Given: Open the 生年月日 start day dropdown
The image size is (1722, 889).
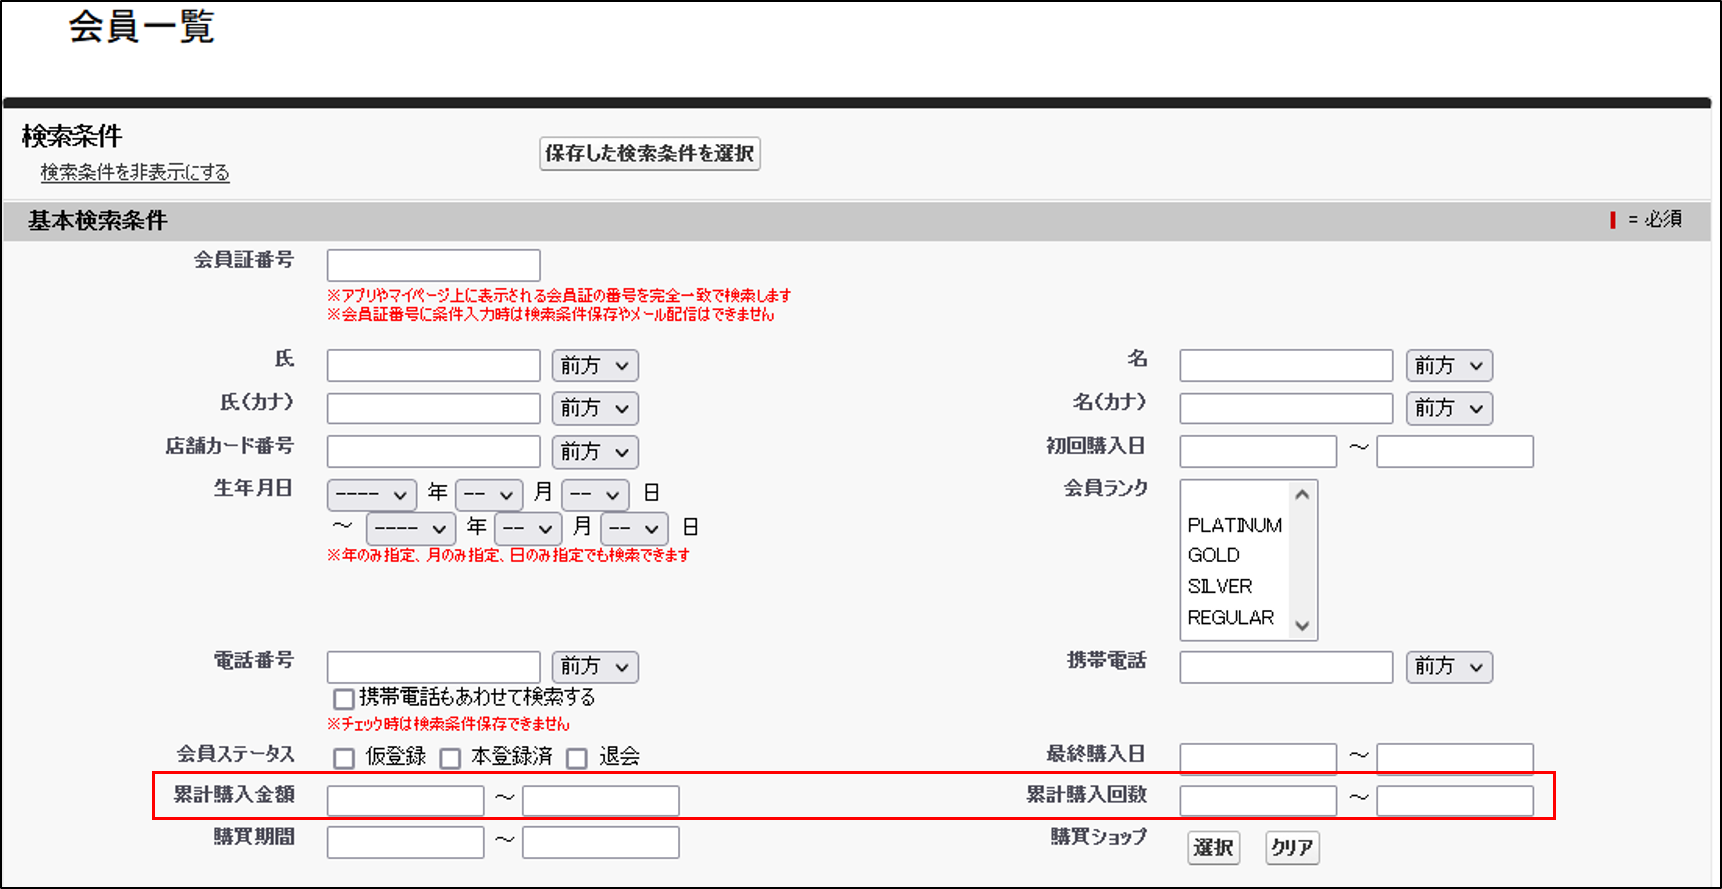Looking at the screenshot, I should [595, 494].
